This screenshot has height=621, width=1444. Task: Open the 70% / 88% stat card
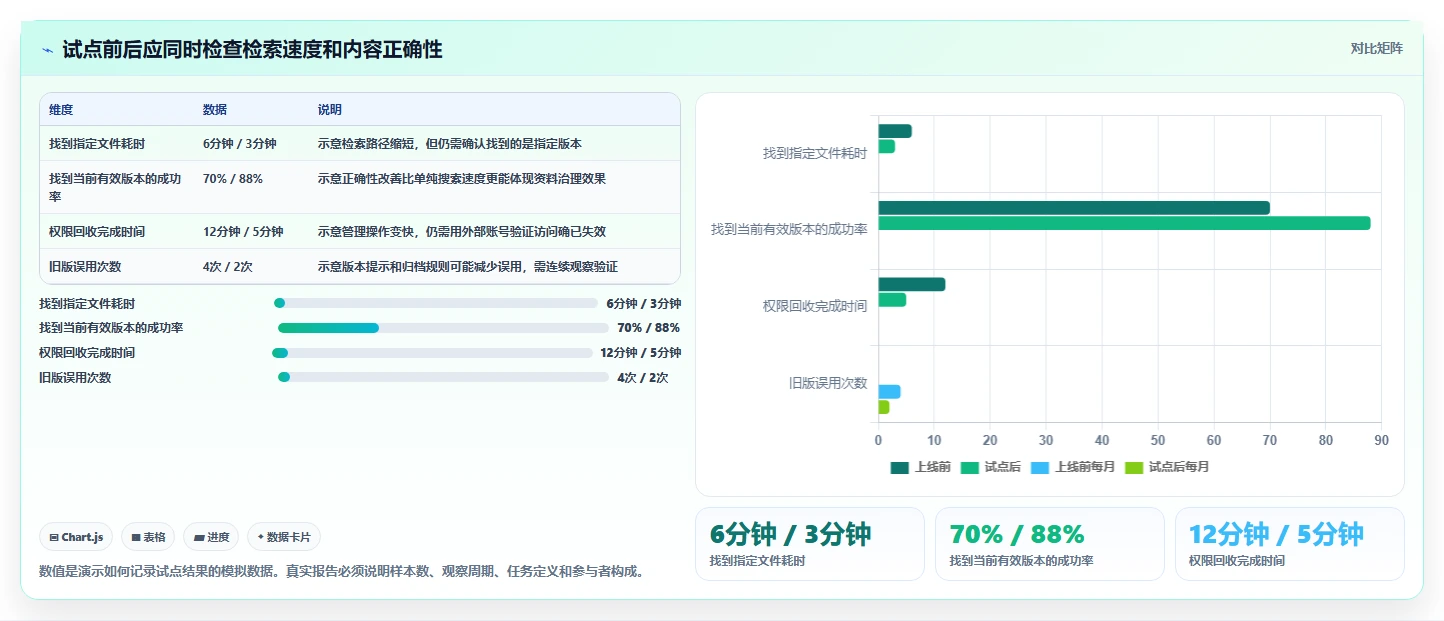1050,544
